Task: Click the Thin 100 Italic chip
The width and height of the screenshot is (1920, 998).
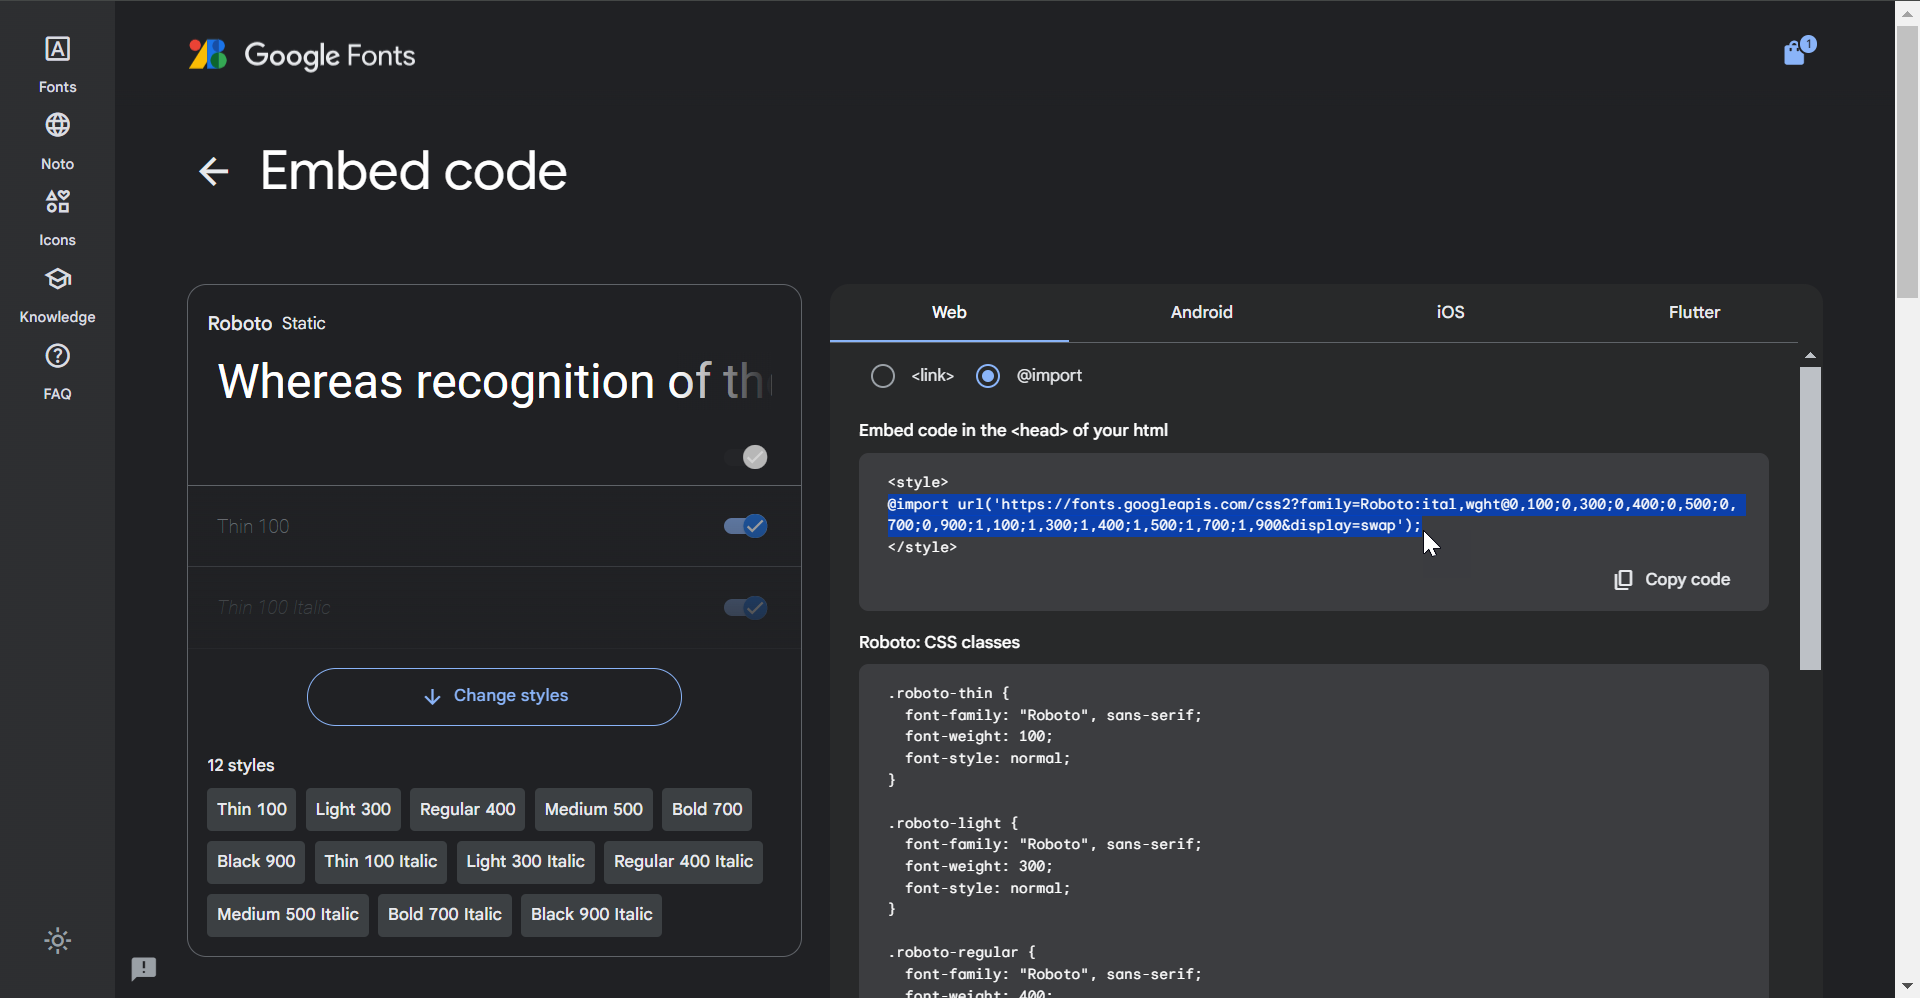Action: [381, 861]
